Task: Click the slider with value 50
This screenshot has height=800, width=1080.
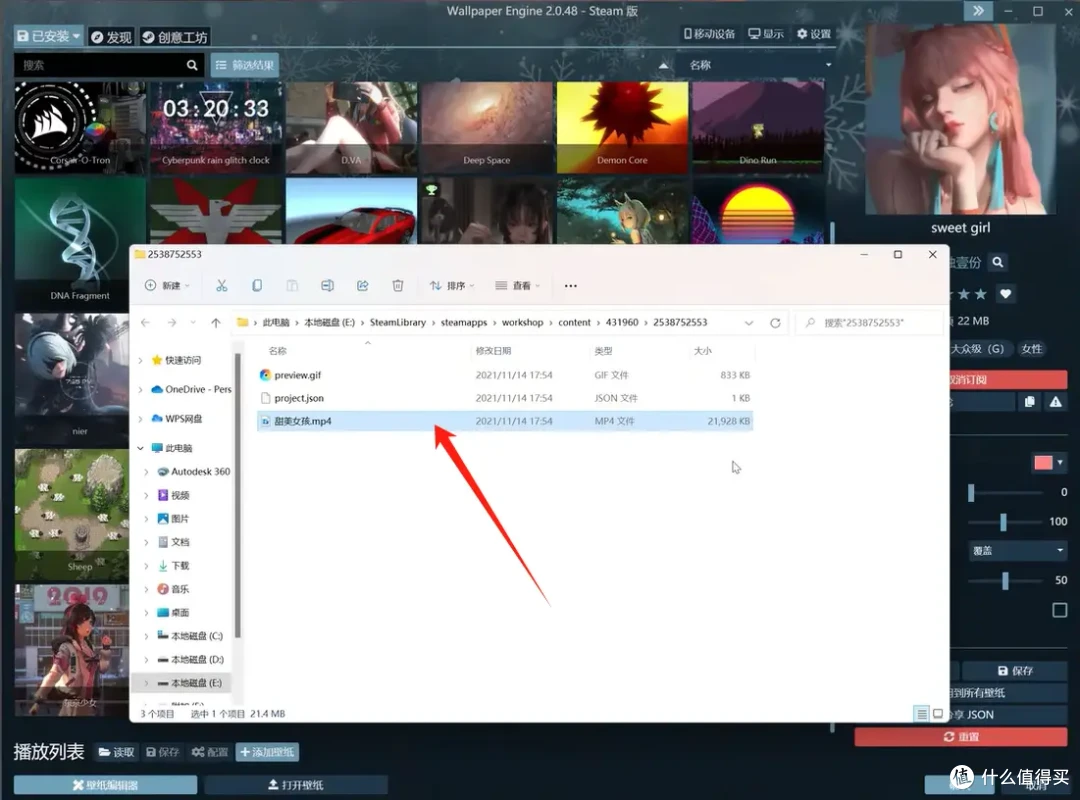Action: click(1005, 580)
